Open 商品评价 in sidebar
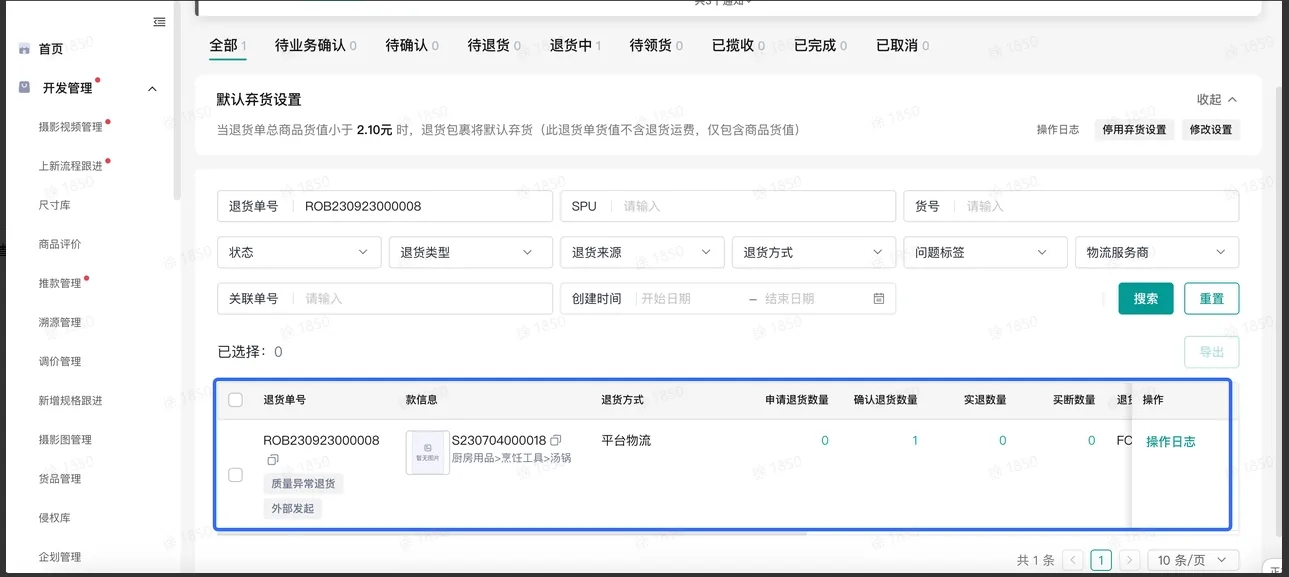The image size is (1289, 577). (60, 244)
